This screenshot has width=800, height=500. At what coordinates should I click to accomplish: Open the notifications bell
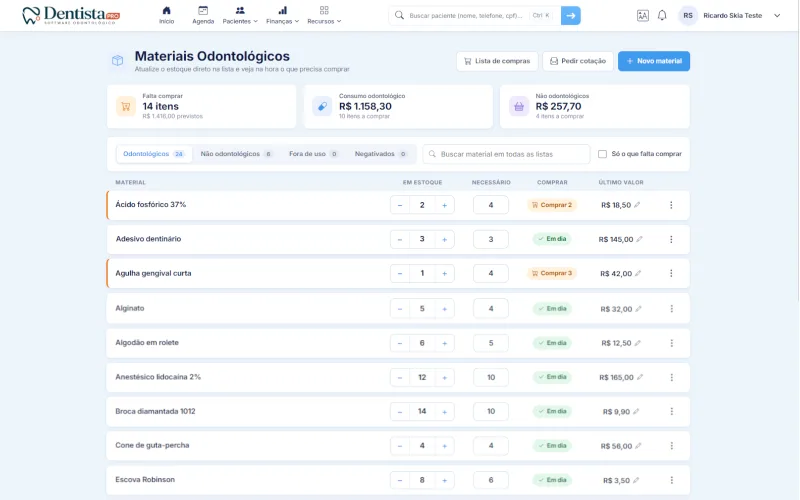click(662, 15)
